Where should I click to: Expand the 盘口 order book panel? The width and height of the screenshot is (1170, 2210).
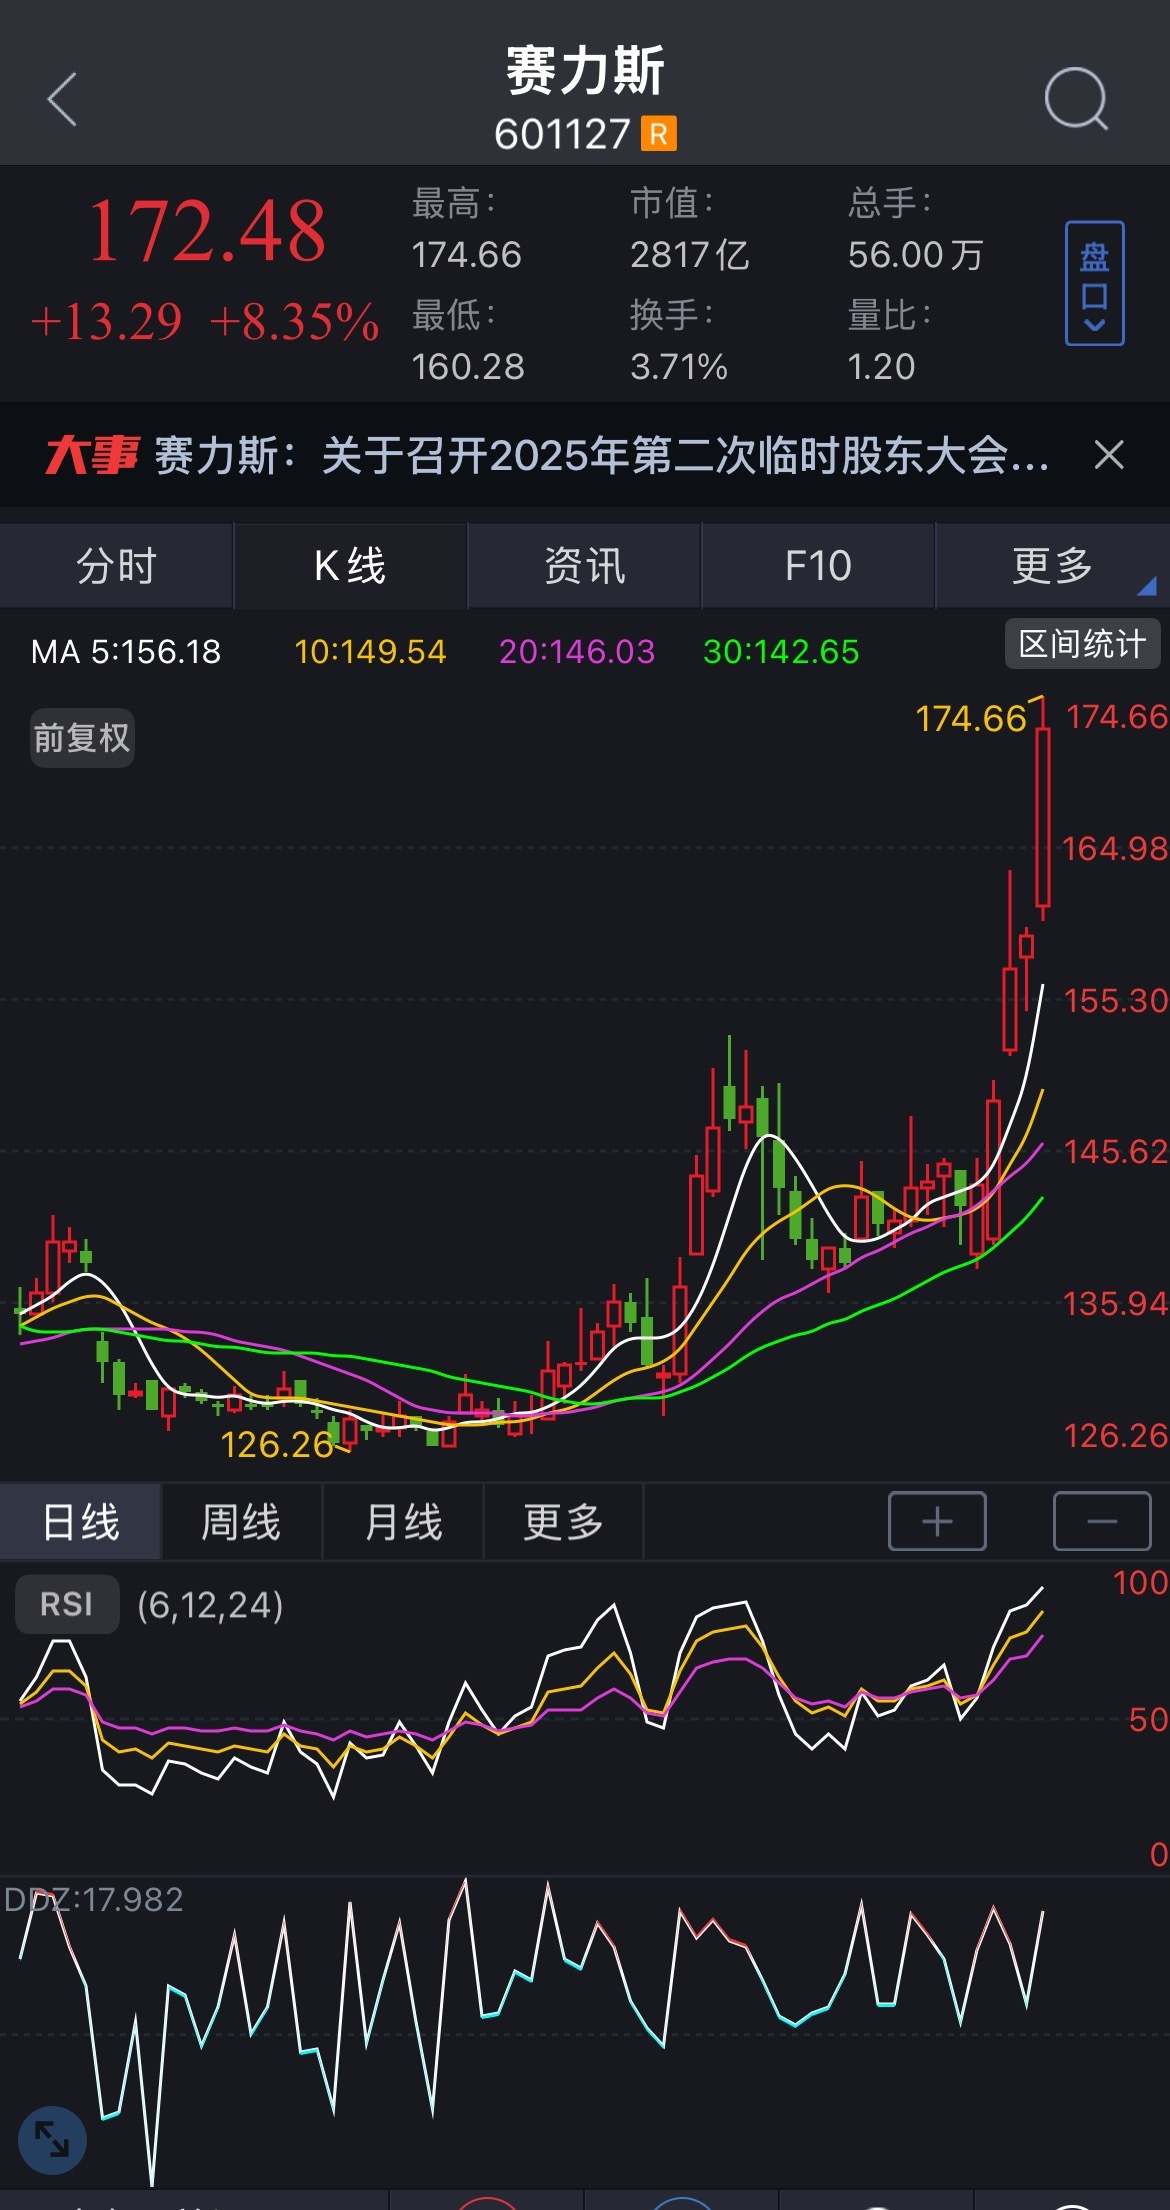1094,283
